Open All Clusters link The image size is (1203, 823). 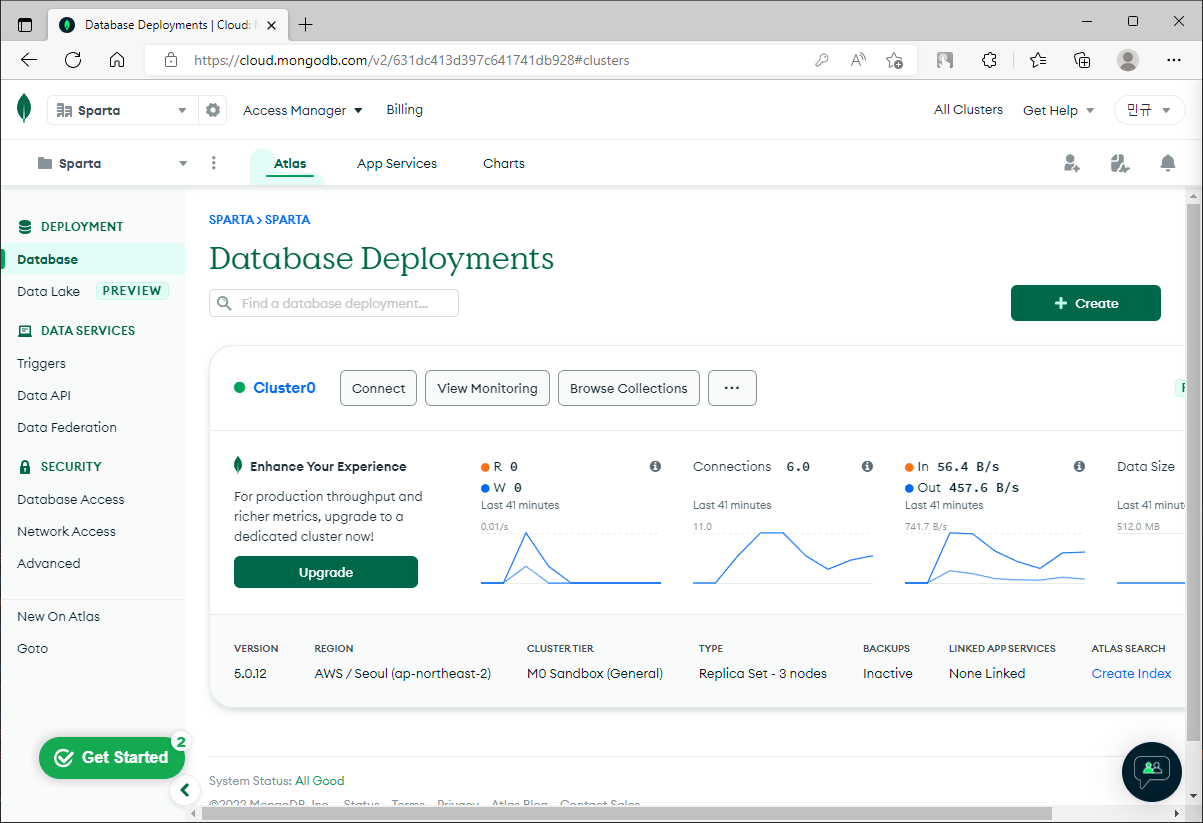point(968,110)
